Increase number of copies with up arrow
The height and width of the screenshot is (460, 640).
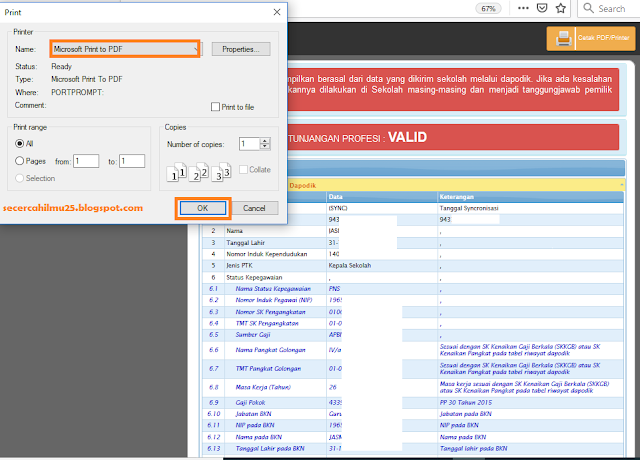click(x=265, y=141)
